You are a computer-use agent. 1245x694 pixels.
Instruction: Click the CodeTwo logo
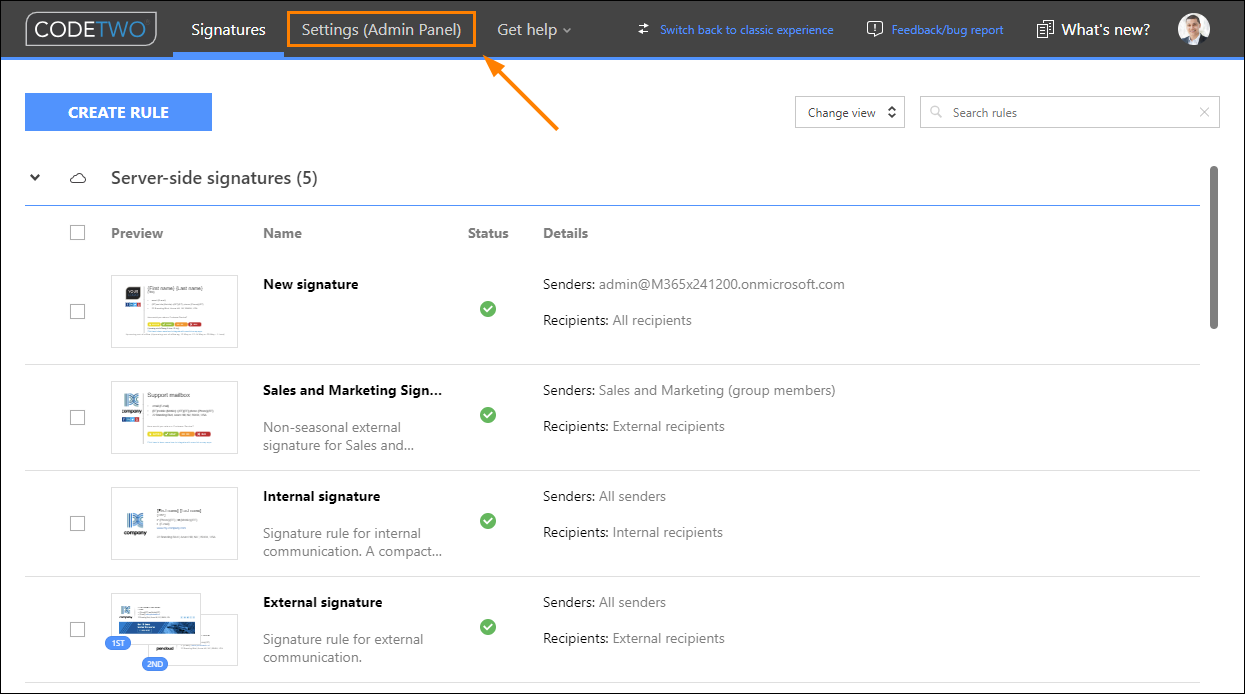pos(91,29)
